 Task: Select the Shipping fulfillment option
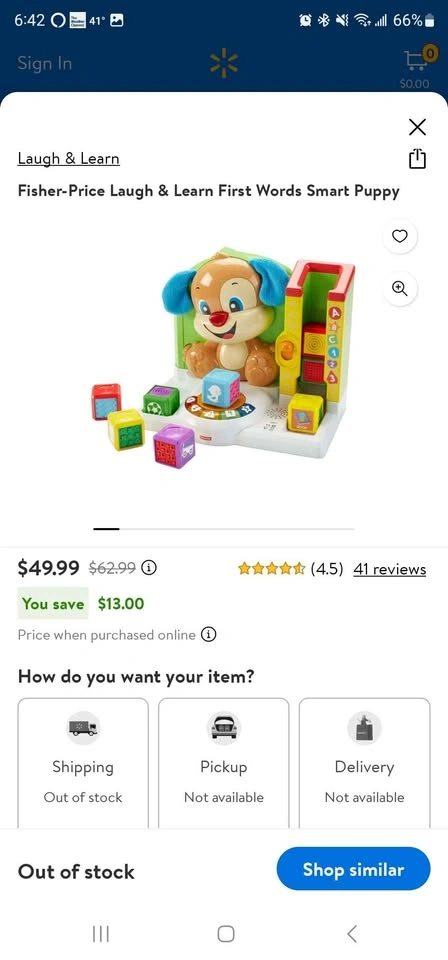[x=83, y=763]
